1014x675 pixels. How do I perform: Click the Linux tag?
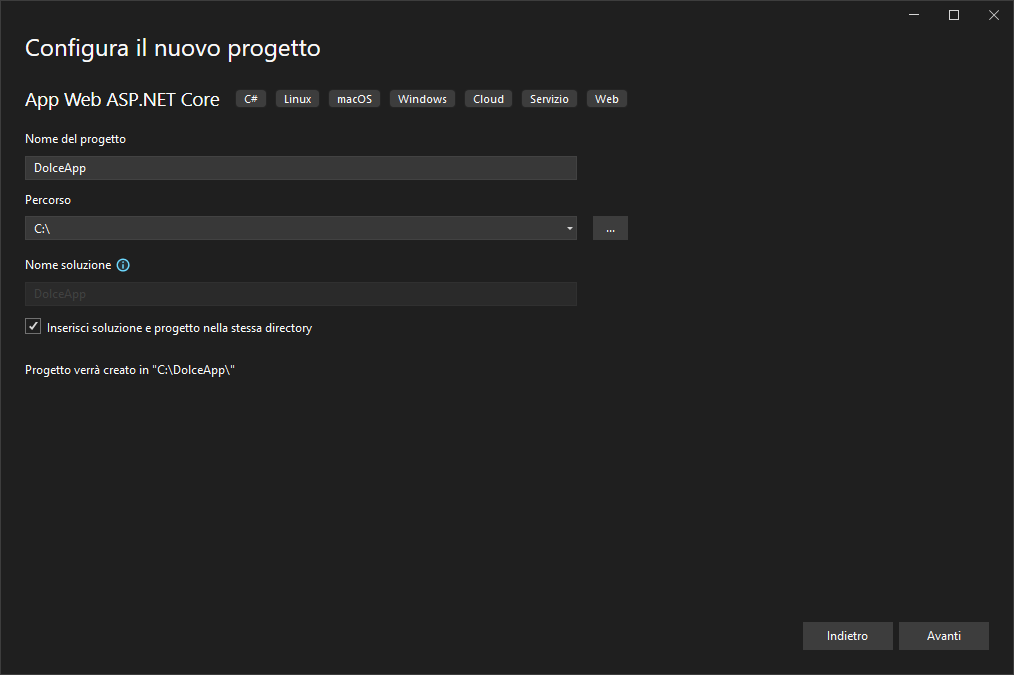297,99
